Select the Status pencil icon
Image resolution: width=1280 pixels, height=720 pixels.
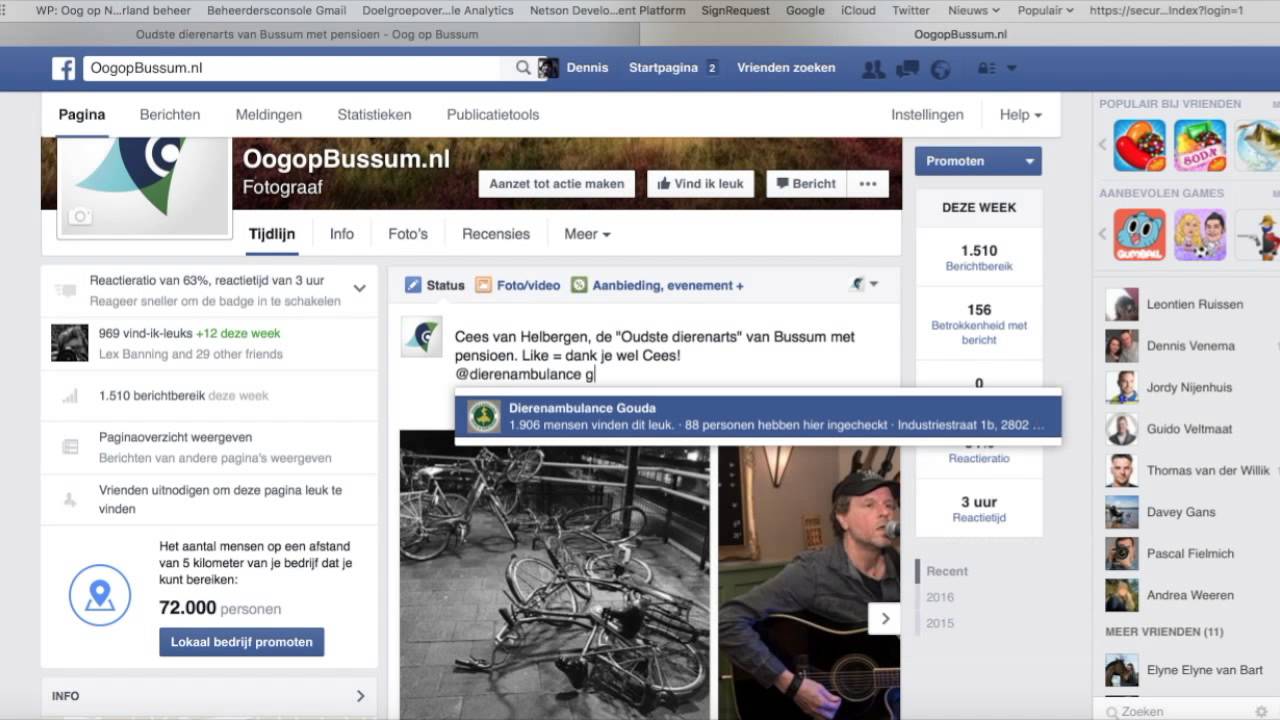[413, 285]
